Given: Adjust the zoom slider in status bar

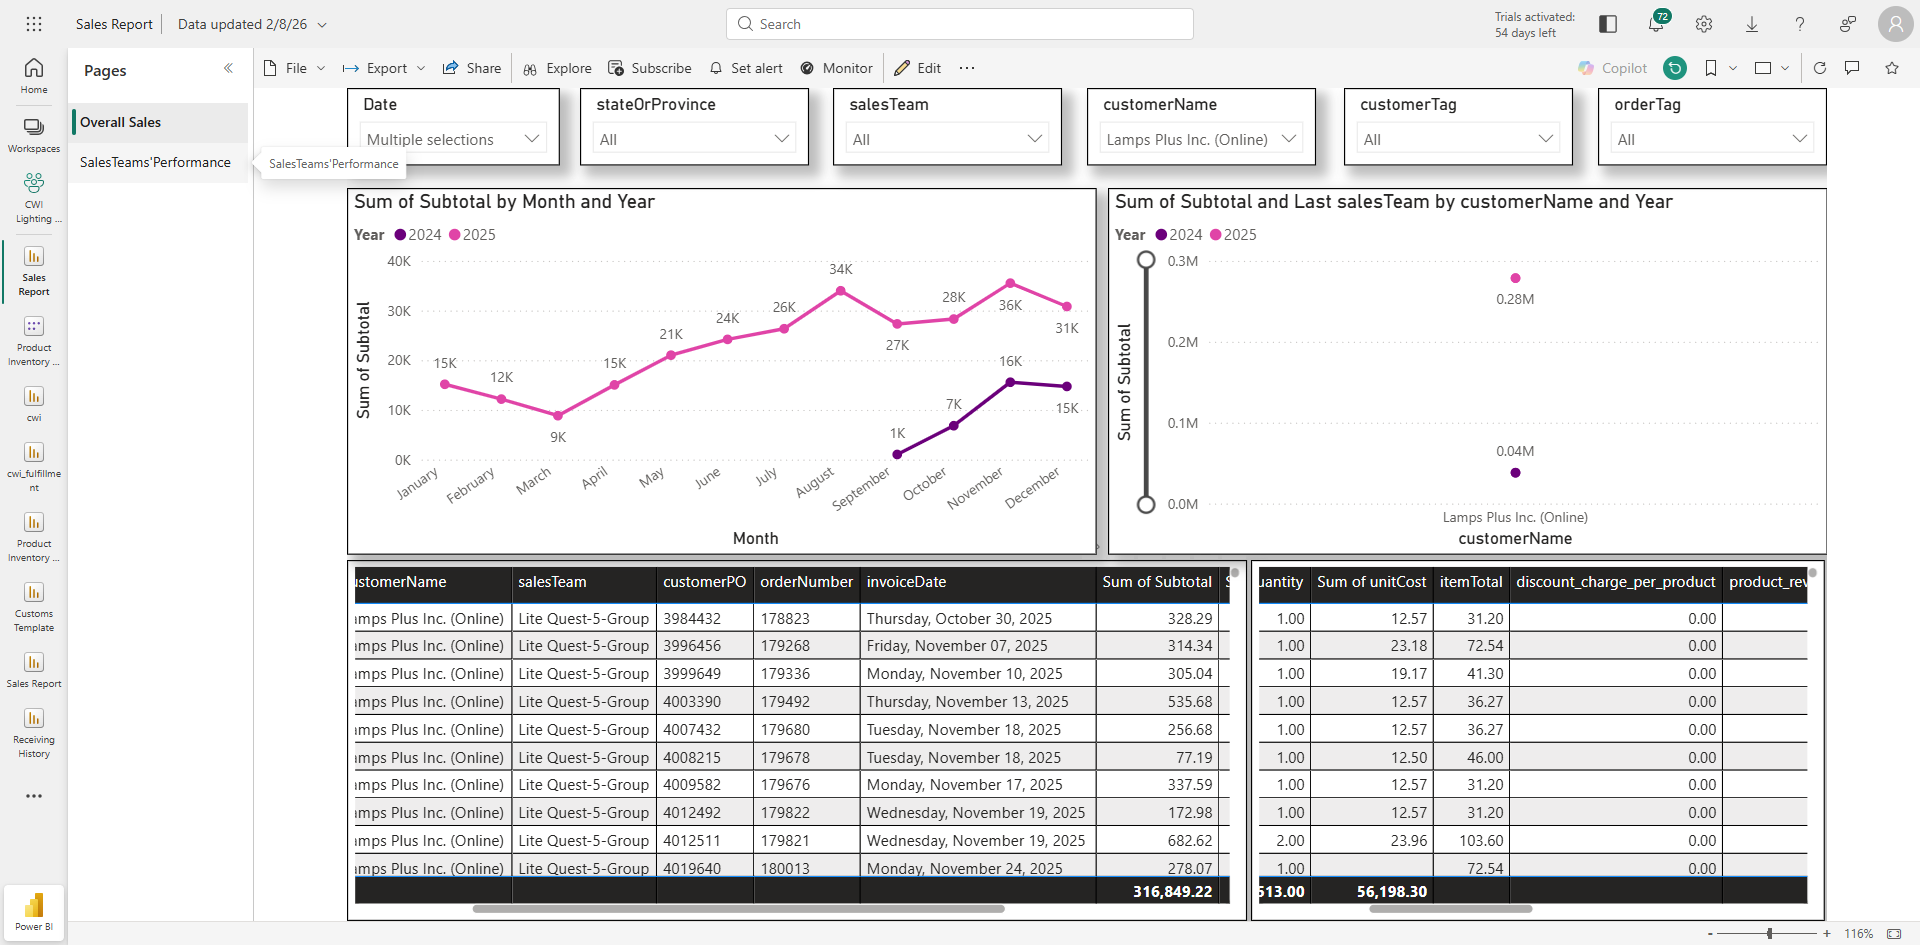Looking at the screenshot, I should coord(1769,933).
